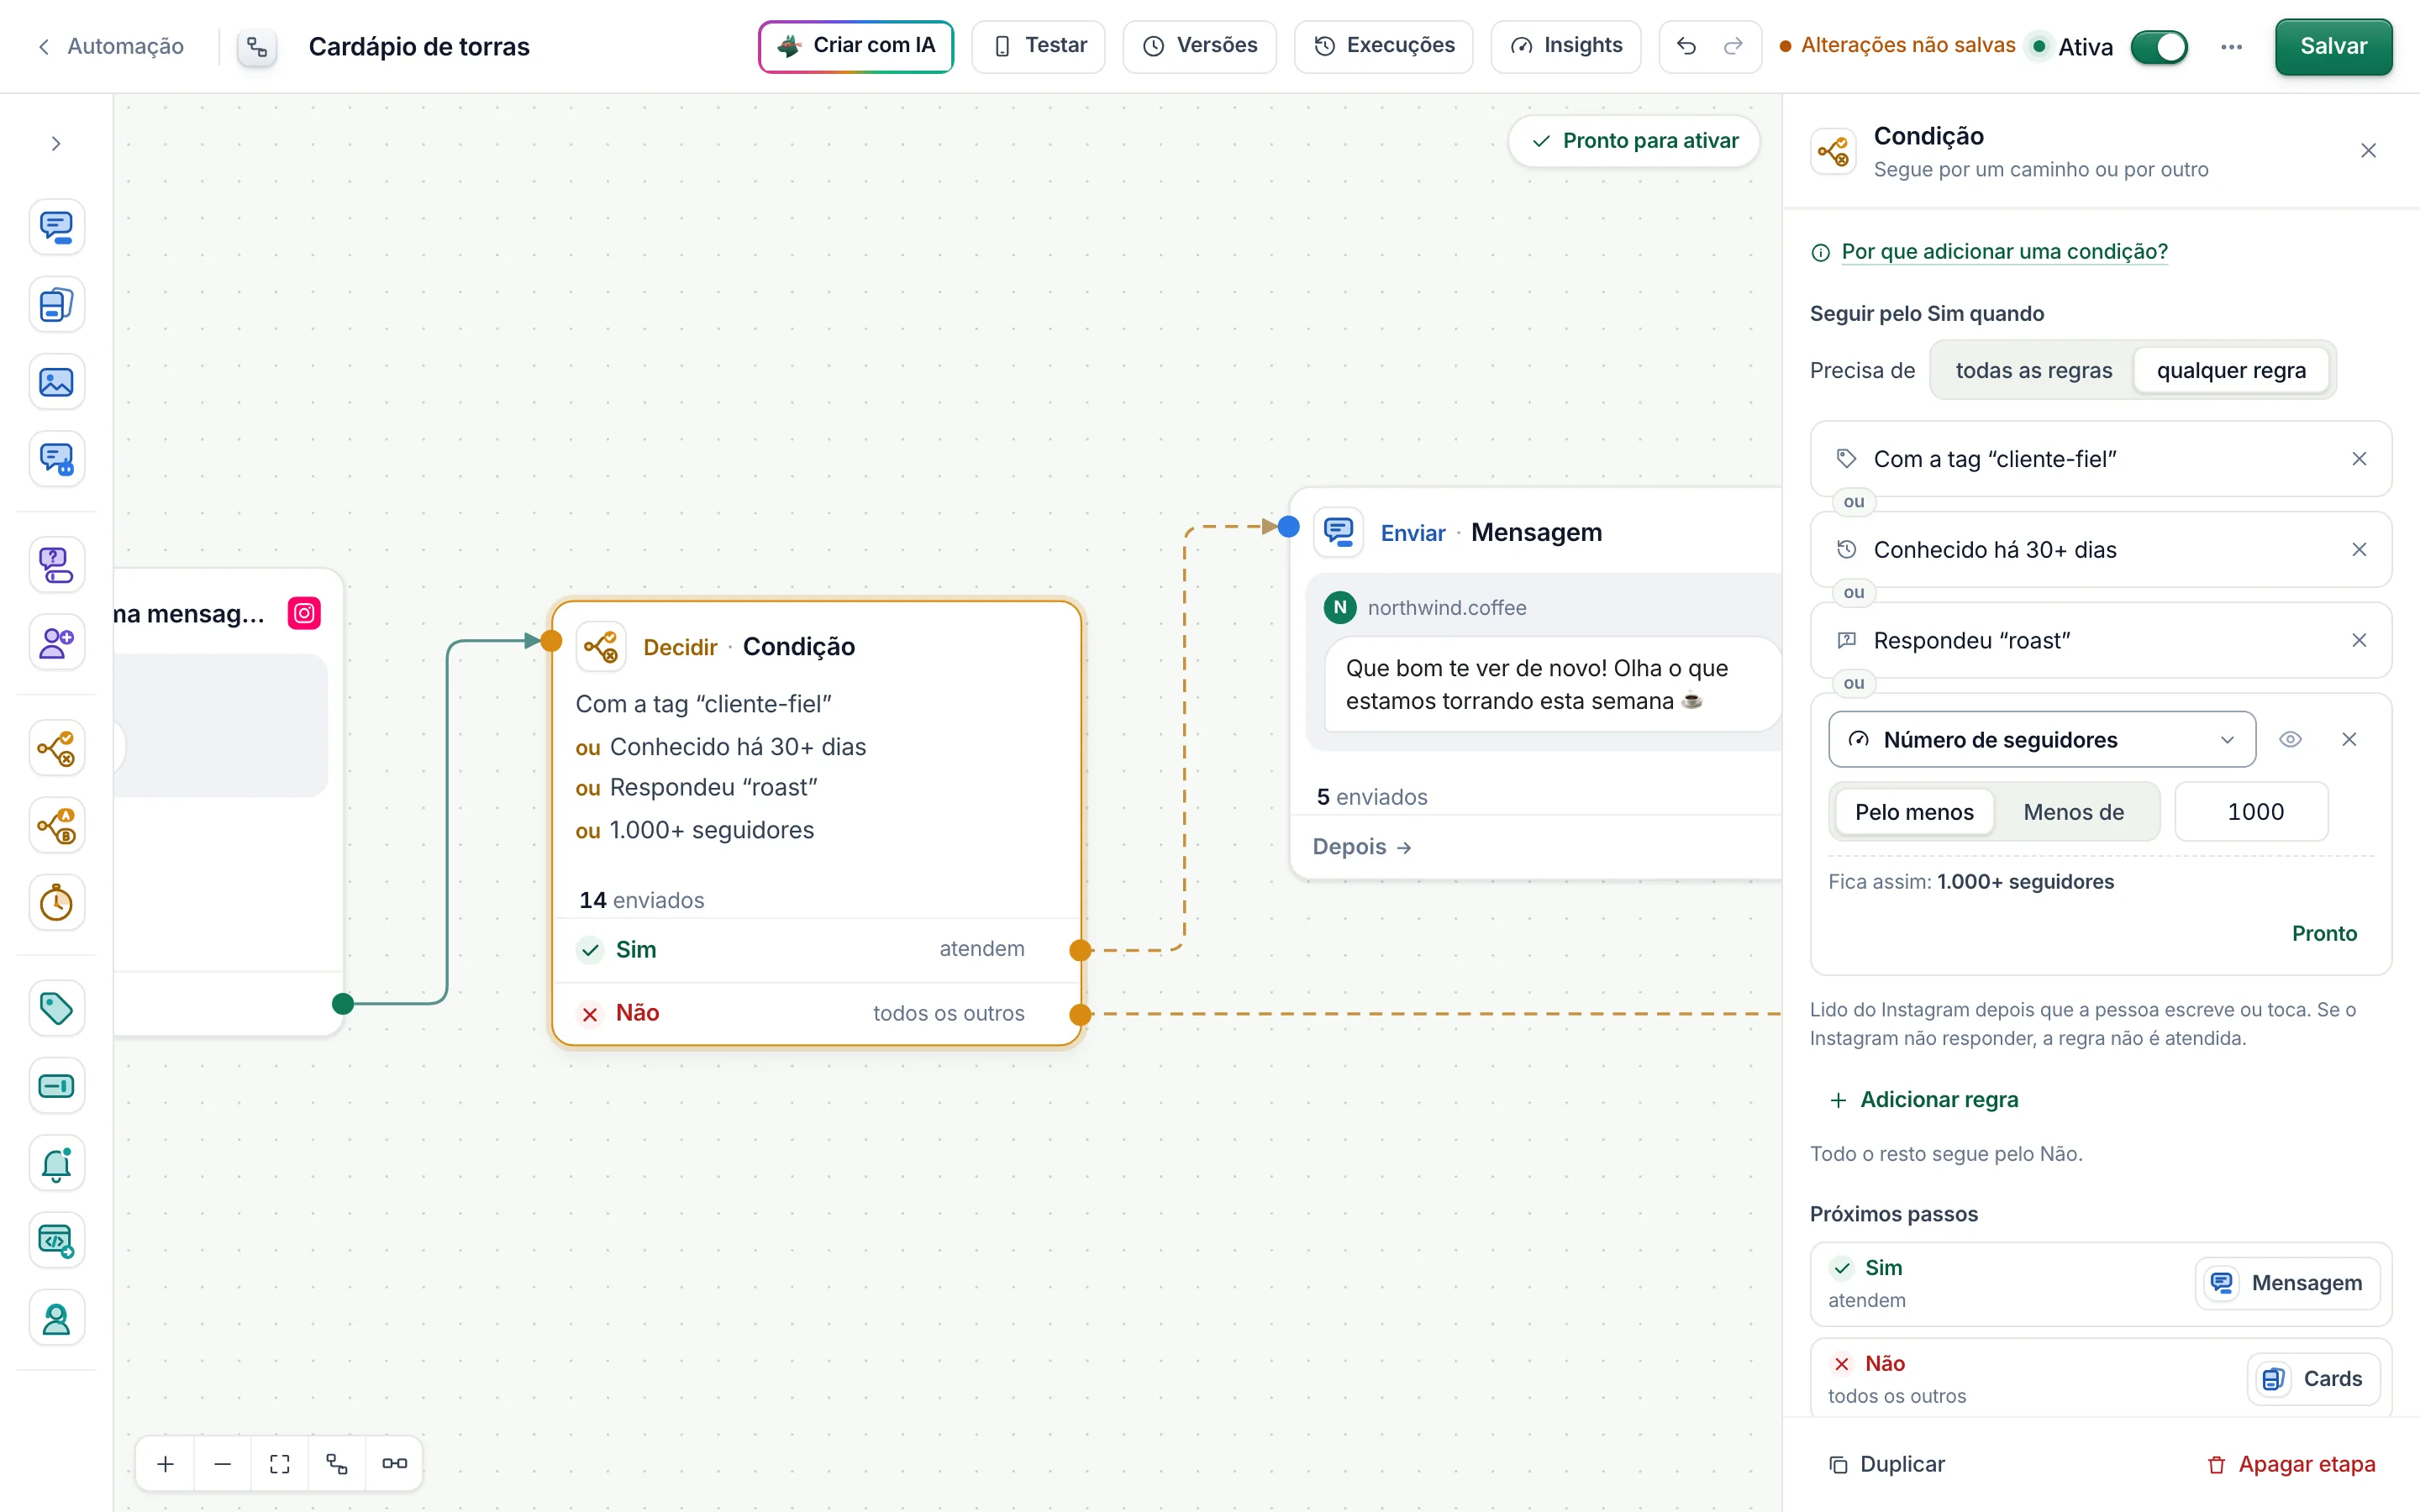Choose 'qualquer regra' match mode
Image resolution: width=2420 pixels, height=1512 pixels.
click(x=2231, y=370)
